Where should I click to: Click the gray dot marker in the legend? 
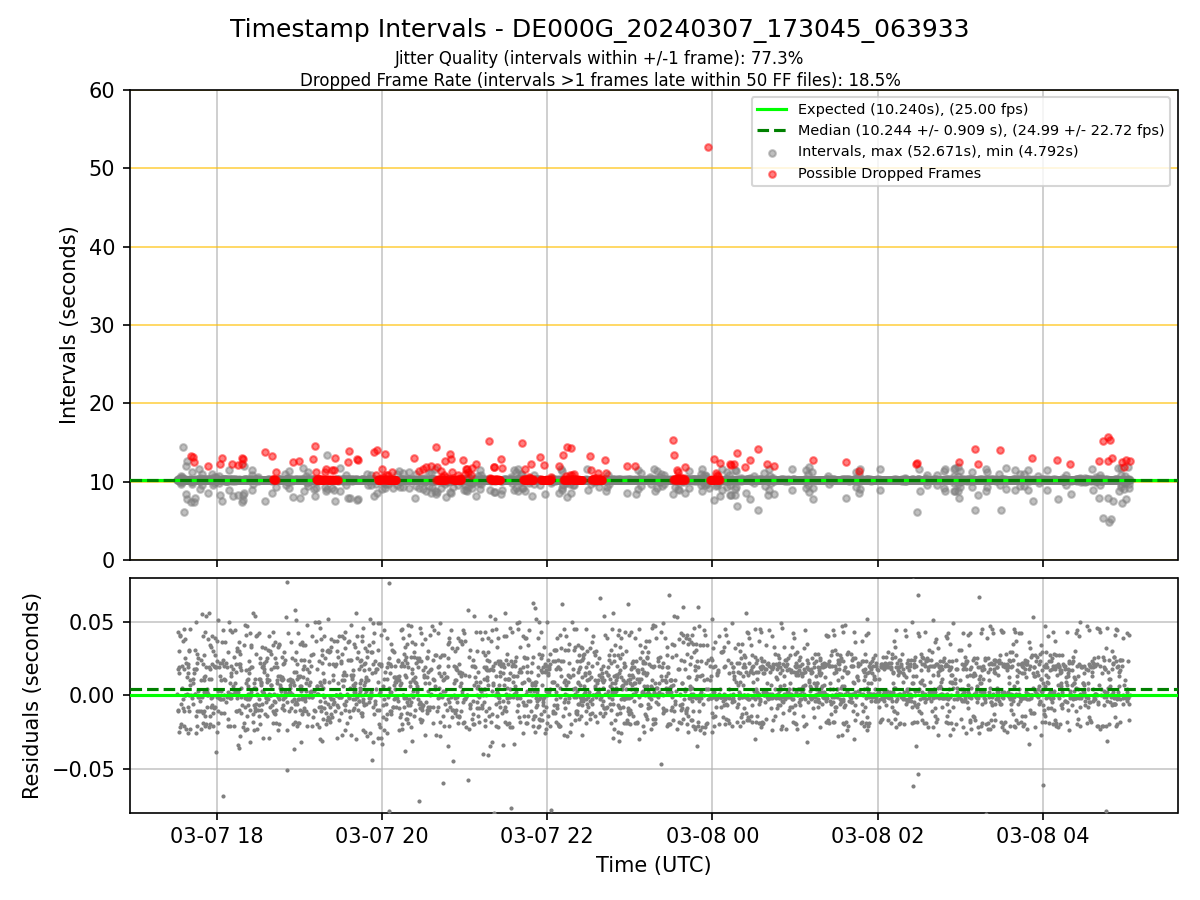[x=773, y=152]
